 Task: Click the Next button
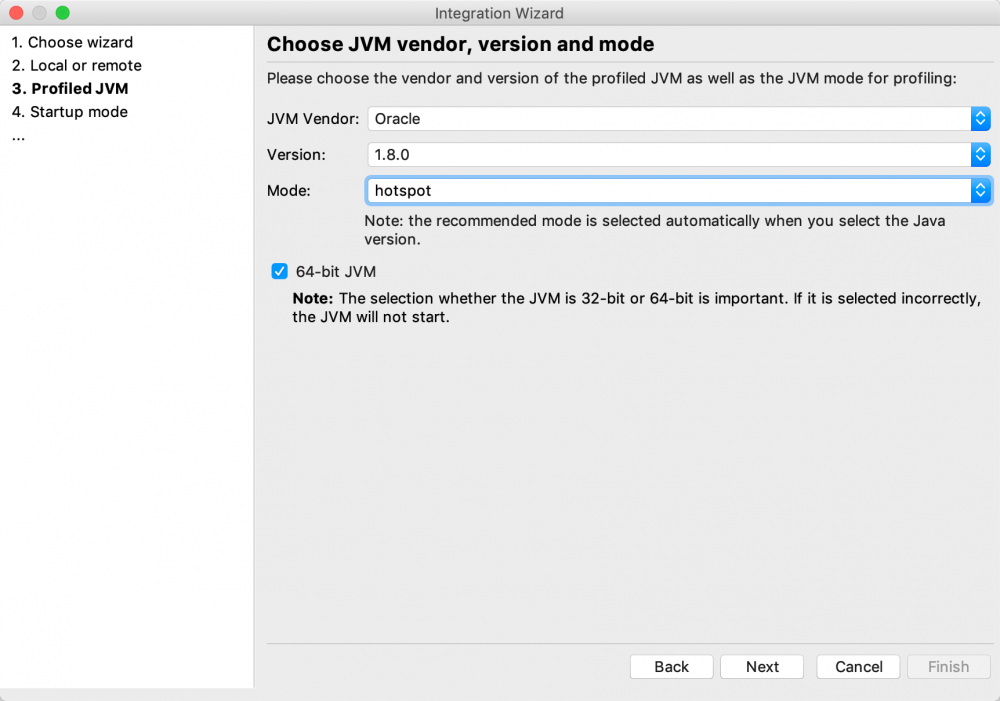click(761, 666)
